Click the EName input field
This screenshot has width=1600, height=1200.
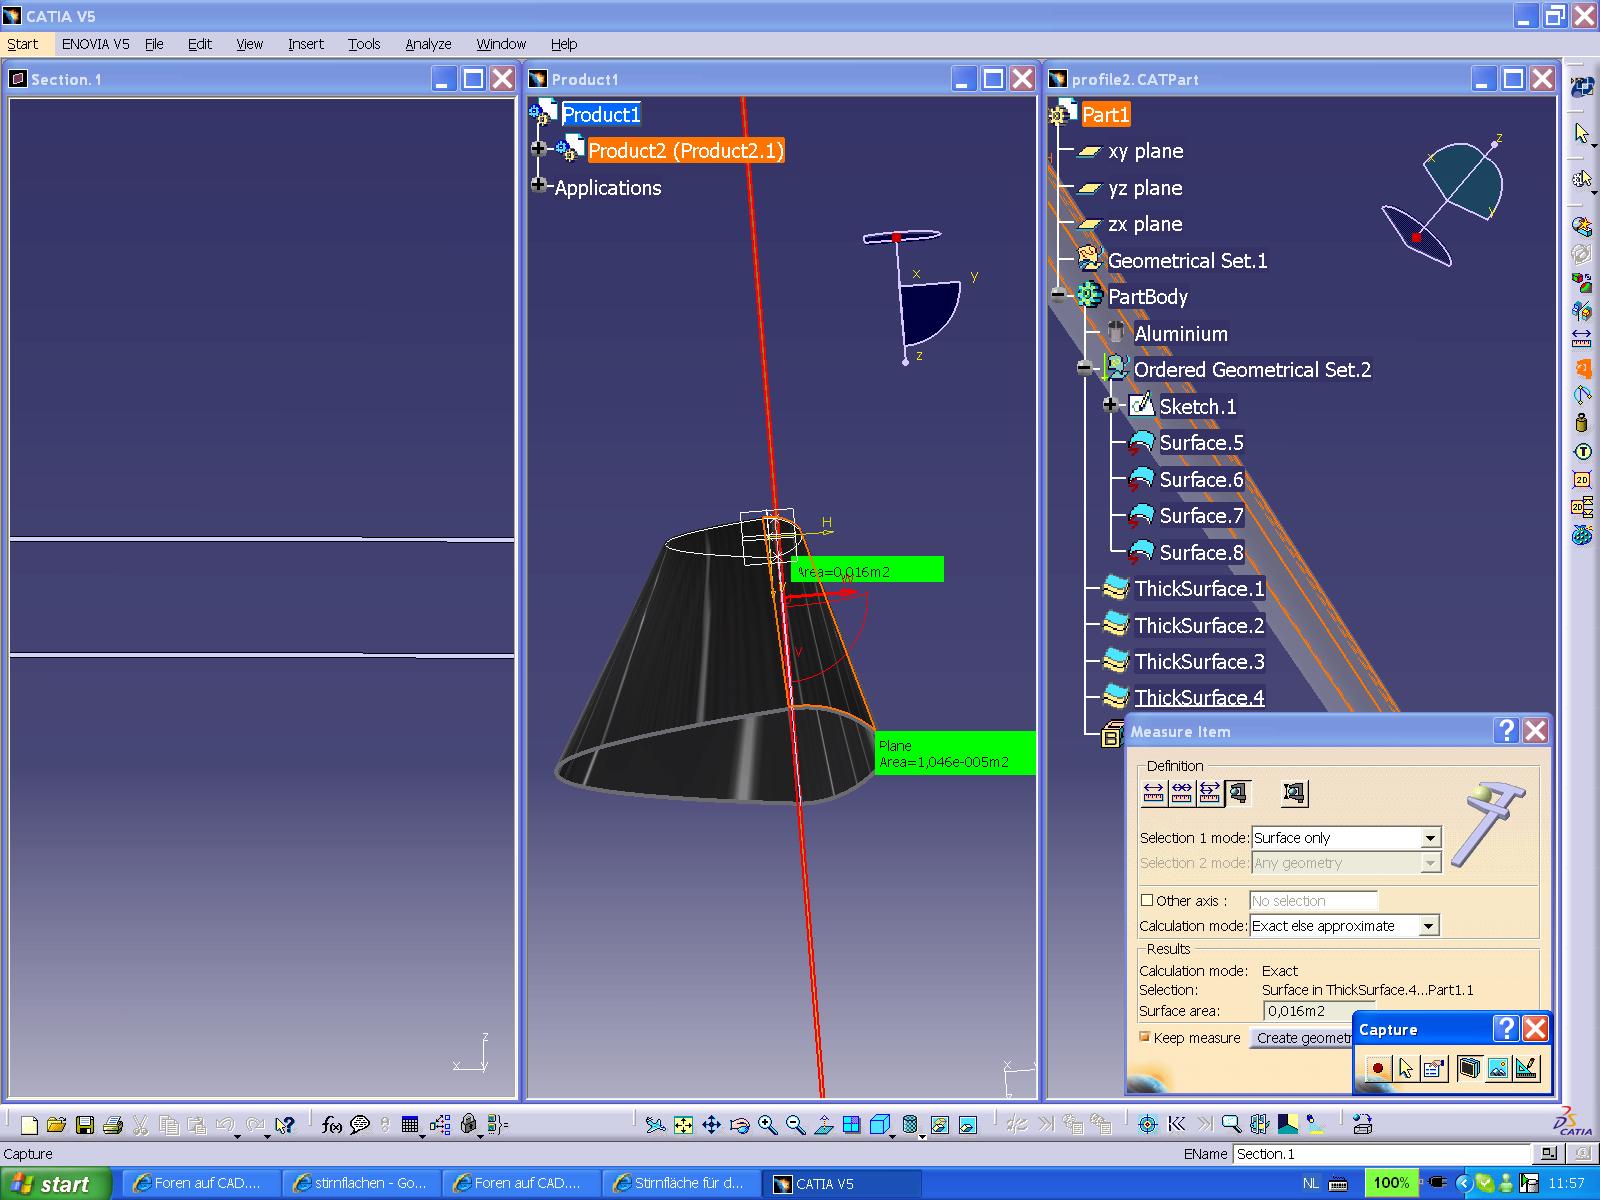pyautogui.click(x=1381, y=1154)
